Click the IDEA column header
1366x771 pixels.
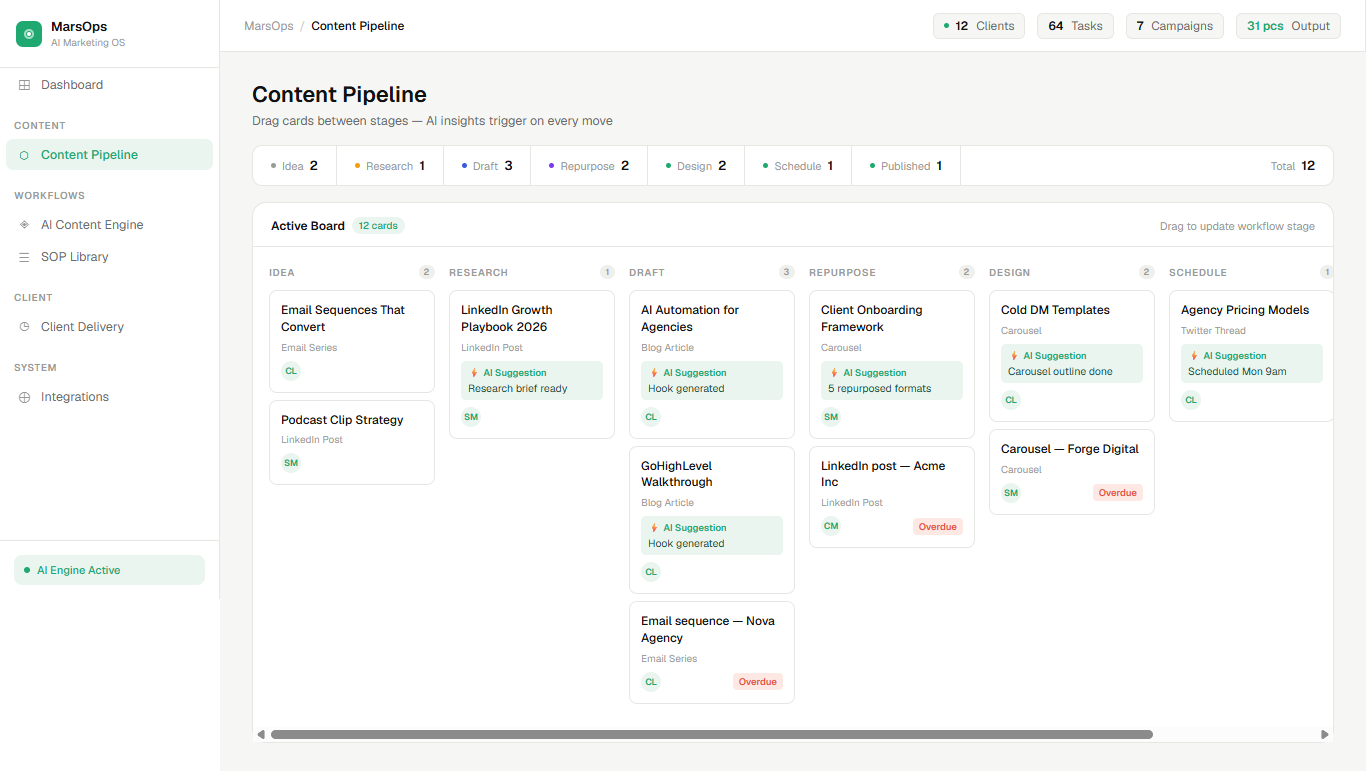282,272
